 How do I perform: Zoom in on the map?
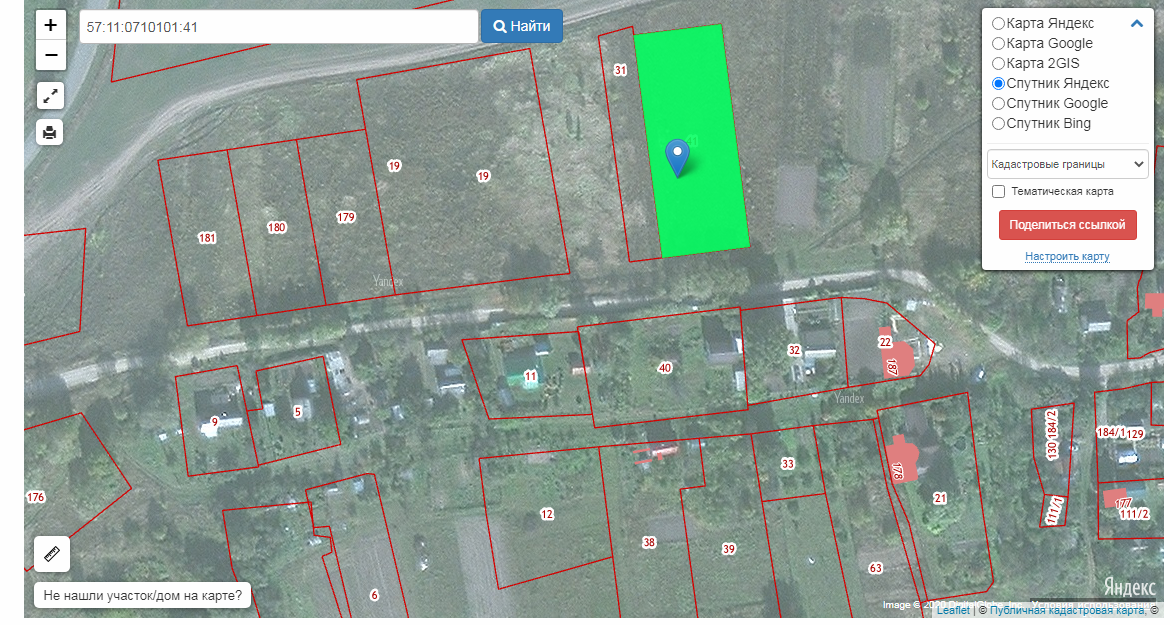click(51, 25)
